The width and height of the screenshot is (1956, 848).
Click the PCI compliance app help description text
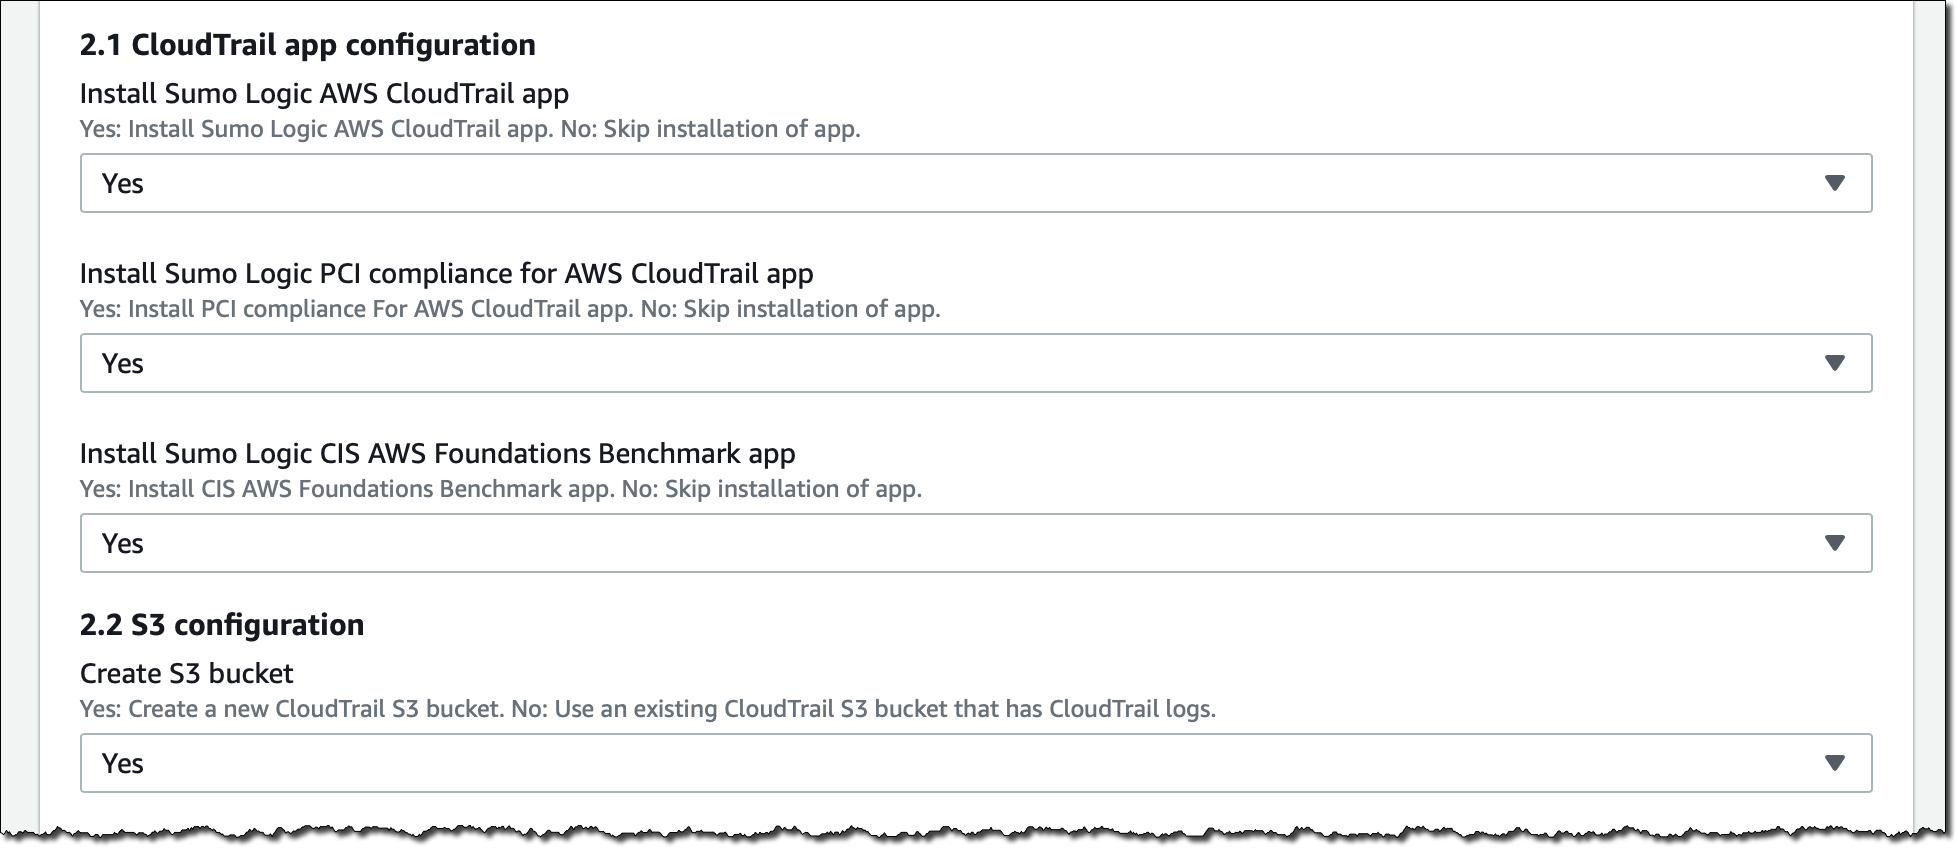[510, 309]
